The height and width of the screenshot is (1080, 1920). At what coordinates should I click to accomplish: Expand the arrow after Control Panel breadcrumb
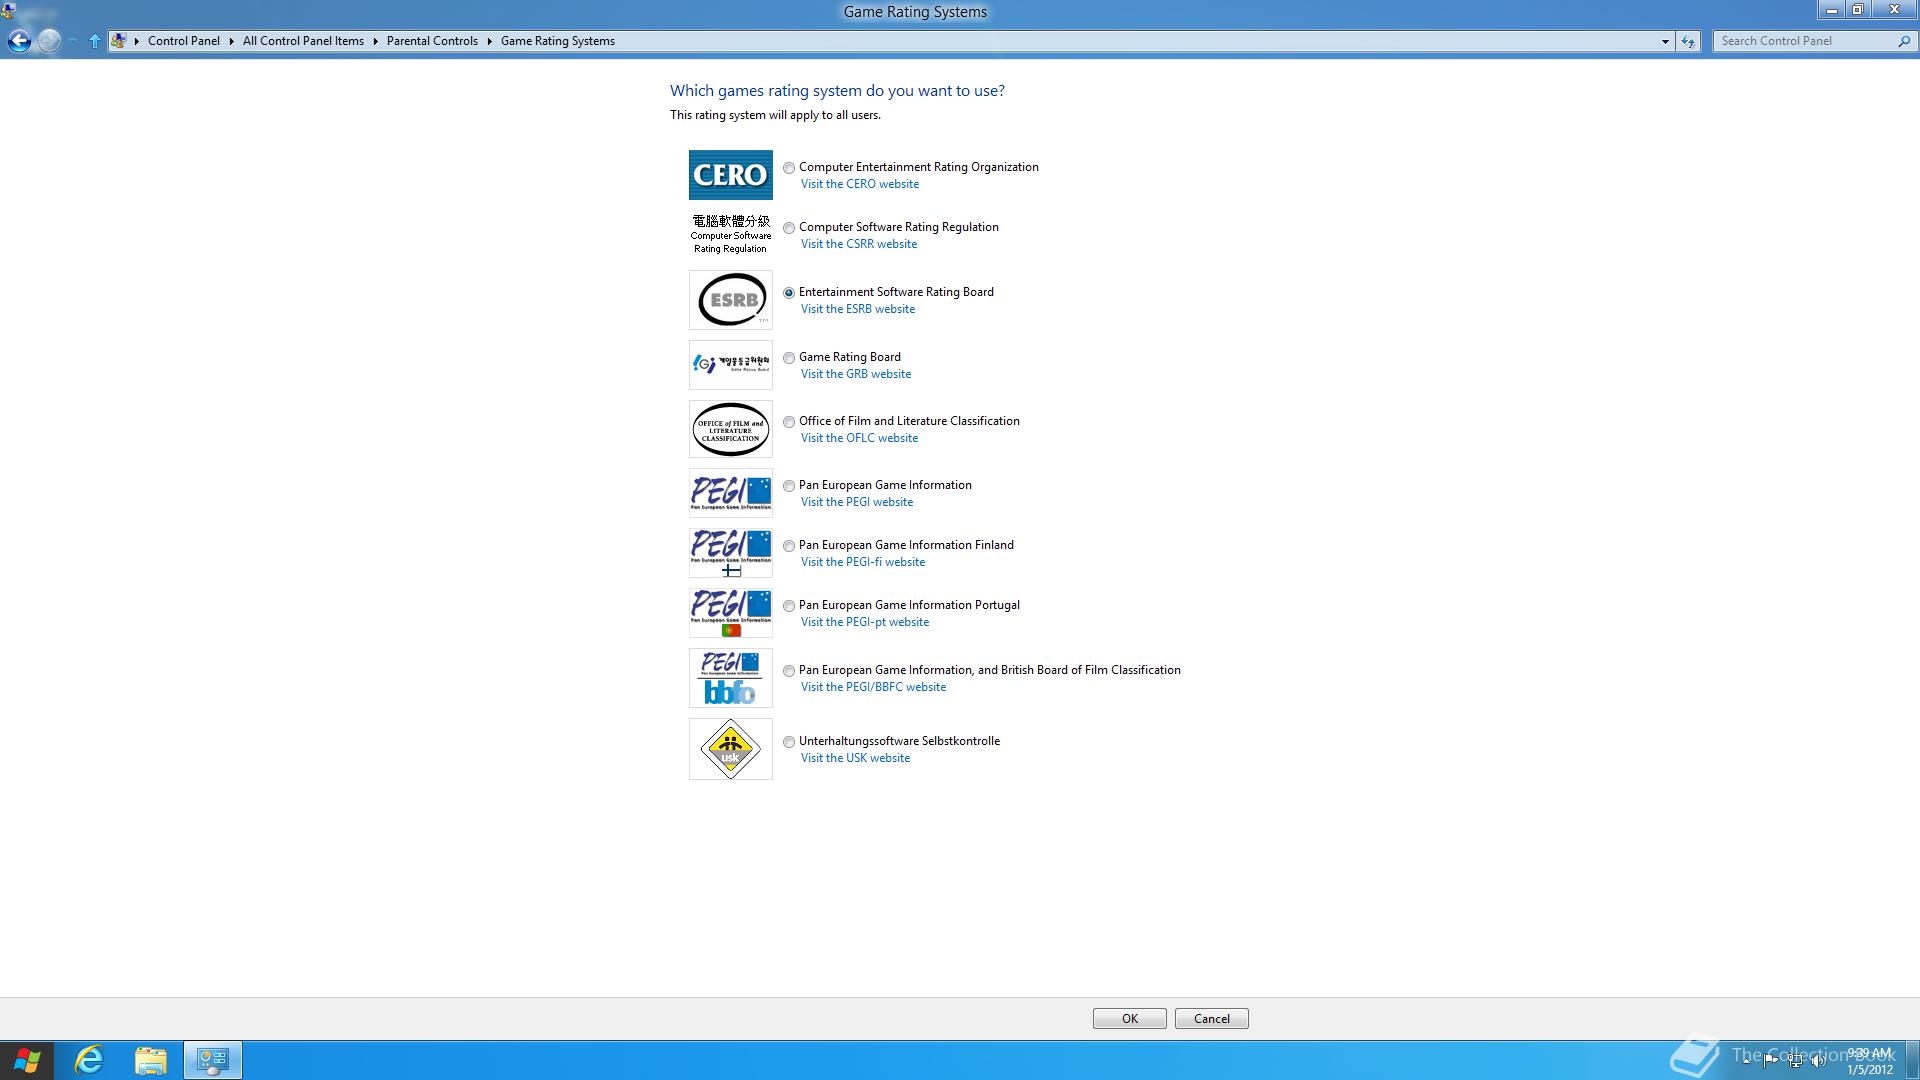(x=231, y=41)
